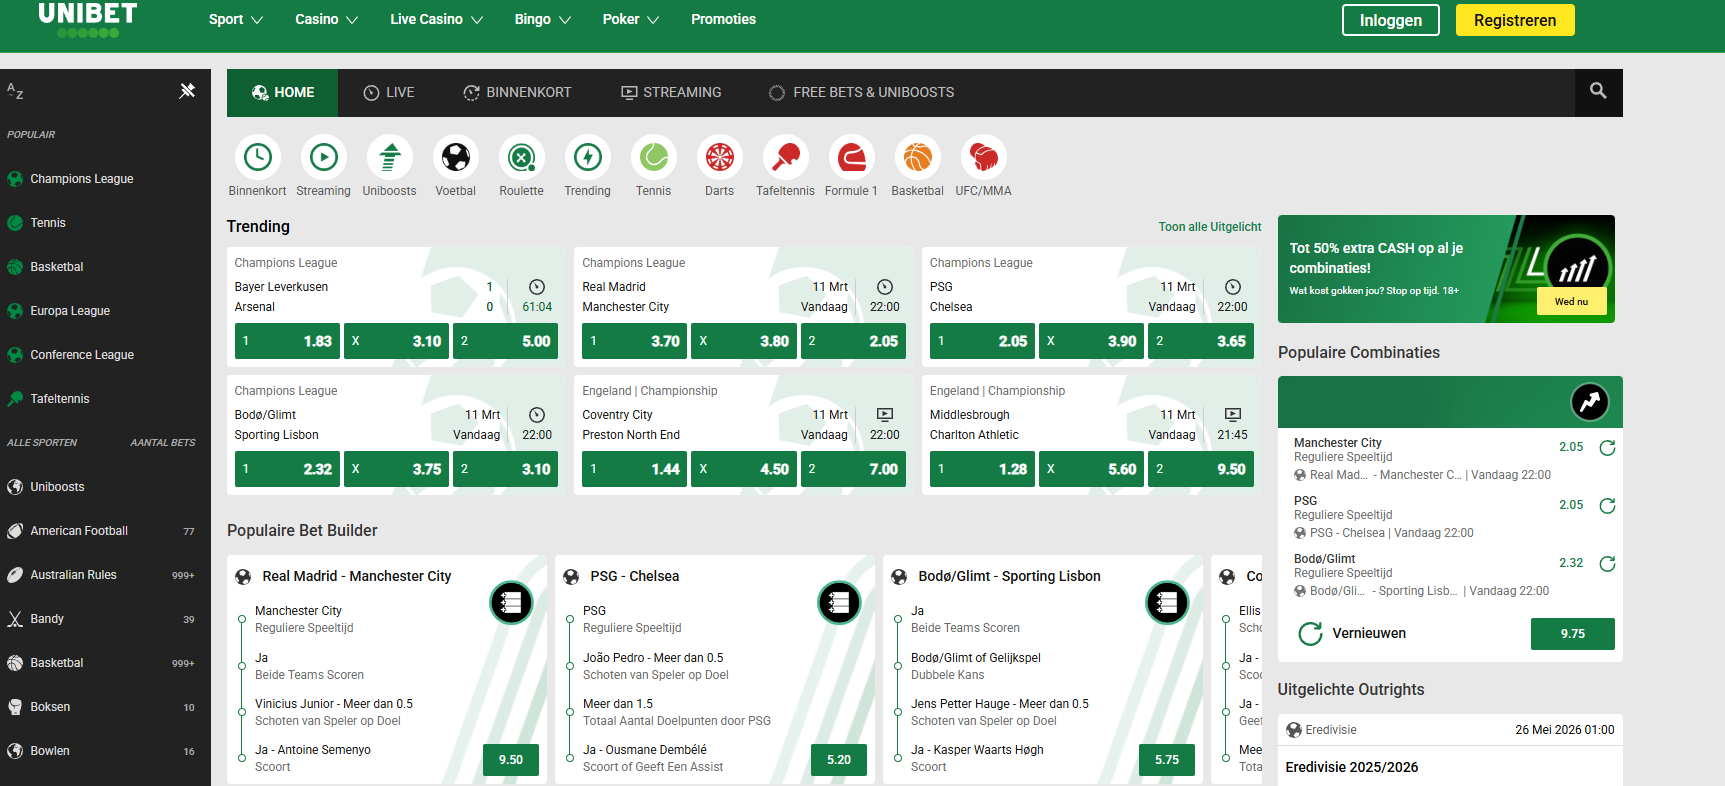
Task: Select draw odds 3.80 for Real Madrid match
Action: pos(743,341)
